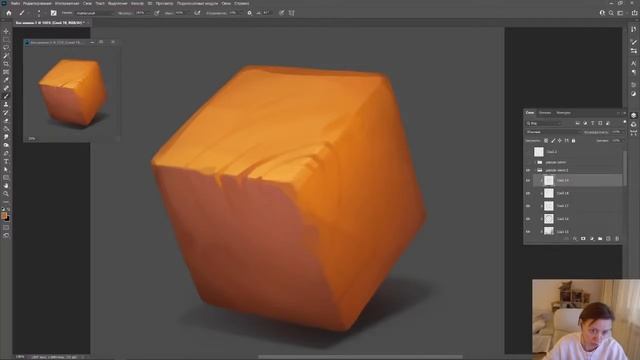Toggle Quick Mask mode in the toolbar
This screenshot has width=640, height=360.
tap(6, 227)
